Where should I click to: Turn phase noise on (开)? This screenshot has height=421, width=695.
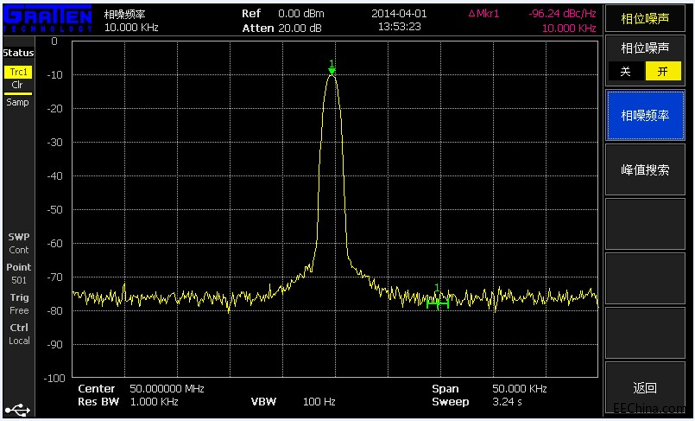(663, 71)
